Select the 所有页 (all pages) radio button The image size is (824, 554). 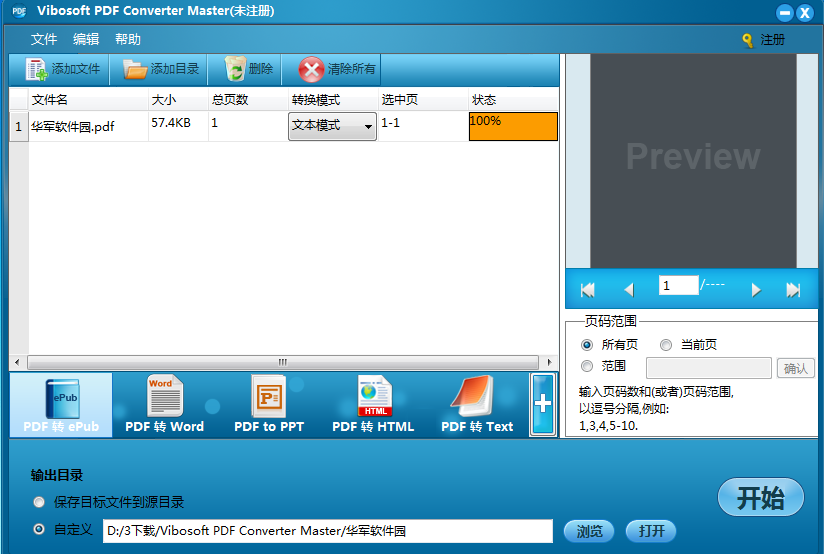click(587, 345)
